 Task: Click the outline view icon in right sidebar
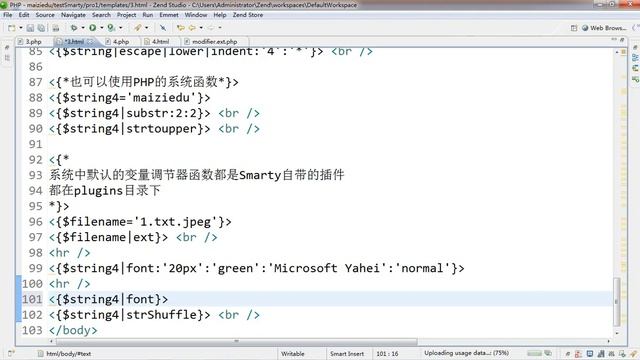(x=635, y=68)
